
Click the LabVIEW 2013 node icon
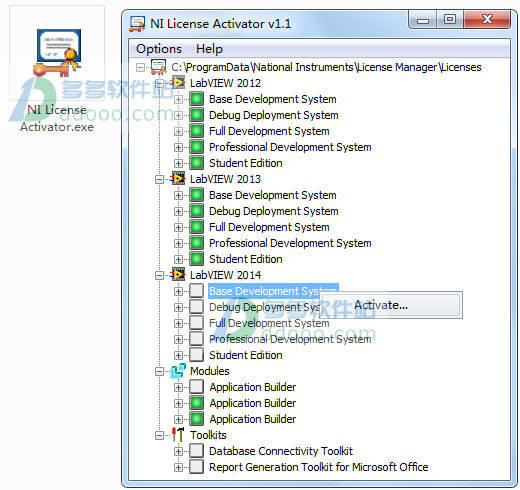178,179
